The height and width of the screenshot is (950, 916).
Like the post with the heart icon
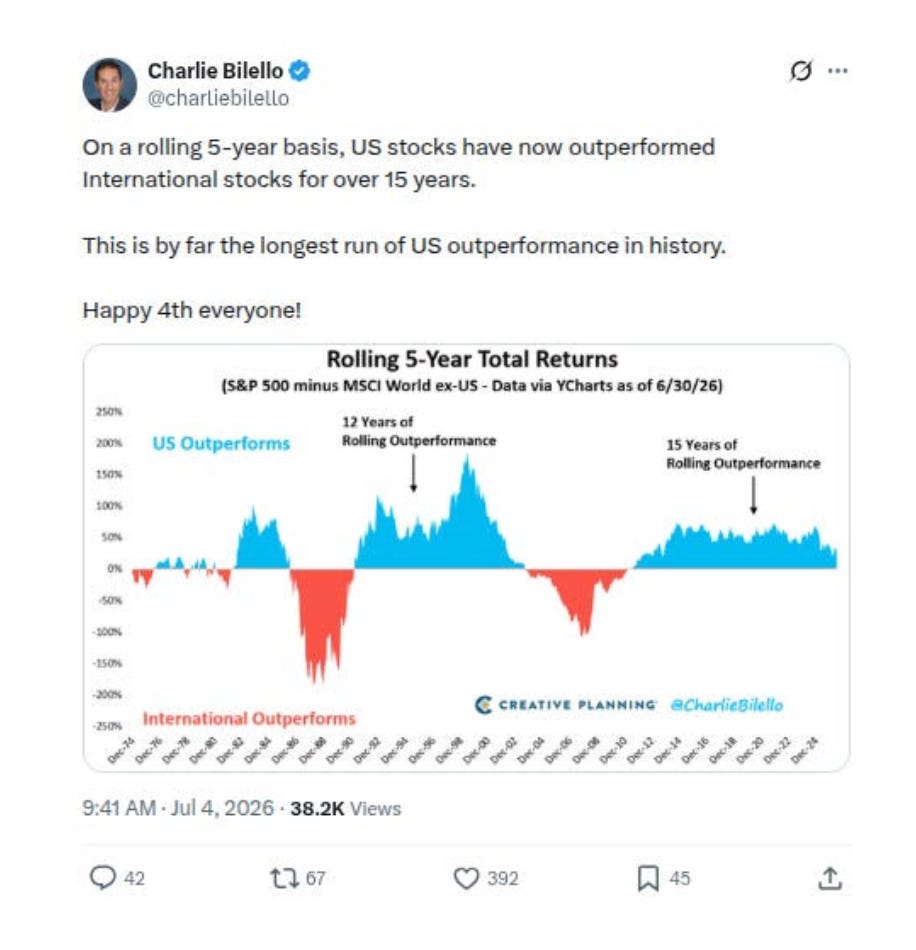466,878
